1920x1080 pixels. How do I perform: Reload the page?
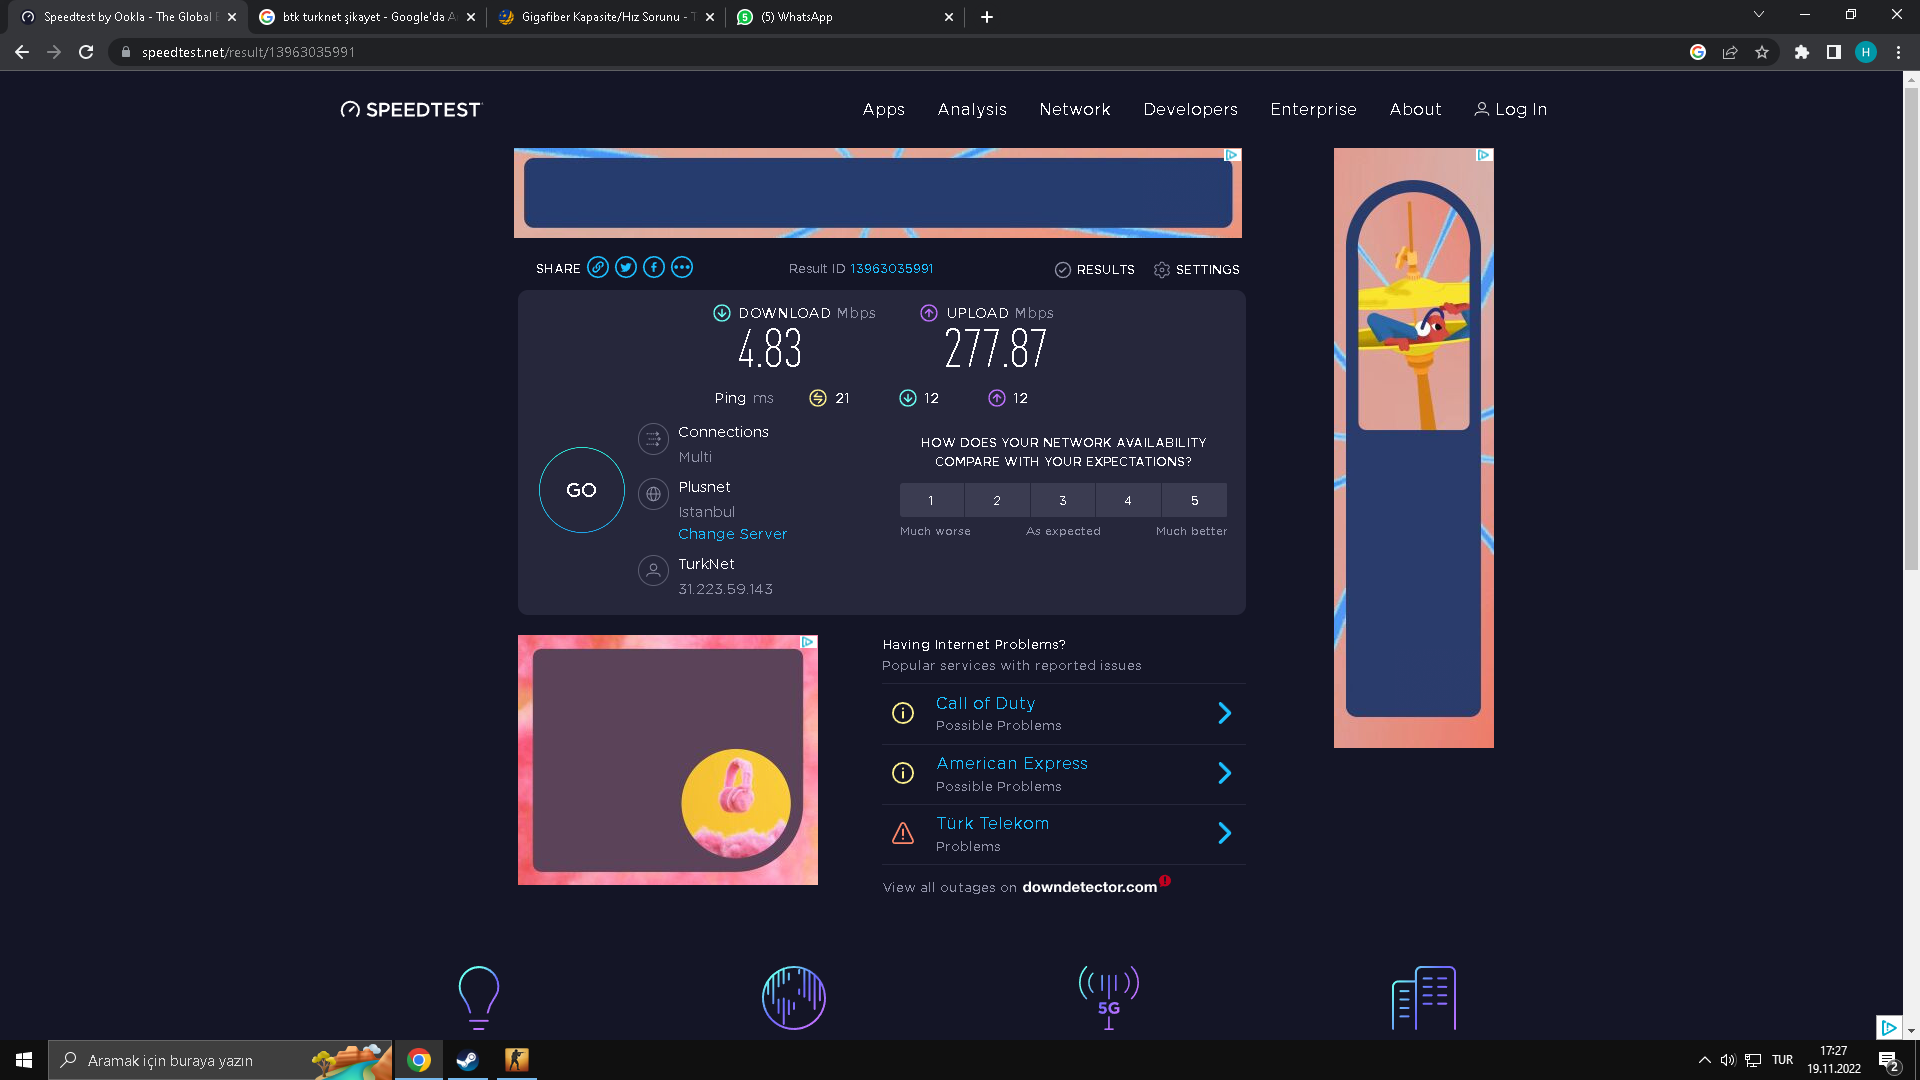86,52
